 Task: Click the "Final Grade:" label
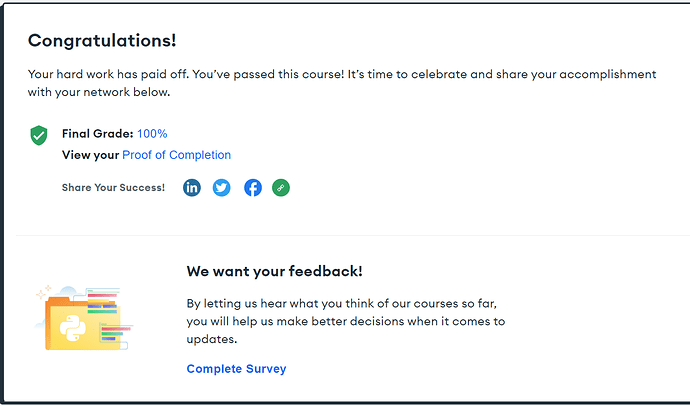[x=98, y=133]
